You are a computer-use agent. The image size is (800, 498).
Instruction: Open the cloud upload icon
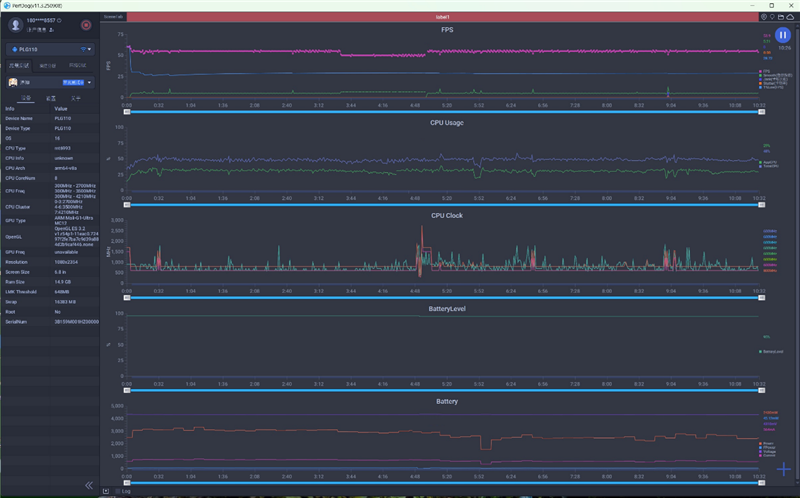coord(792,17)
